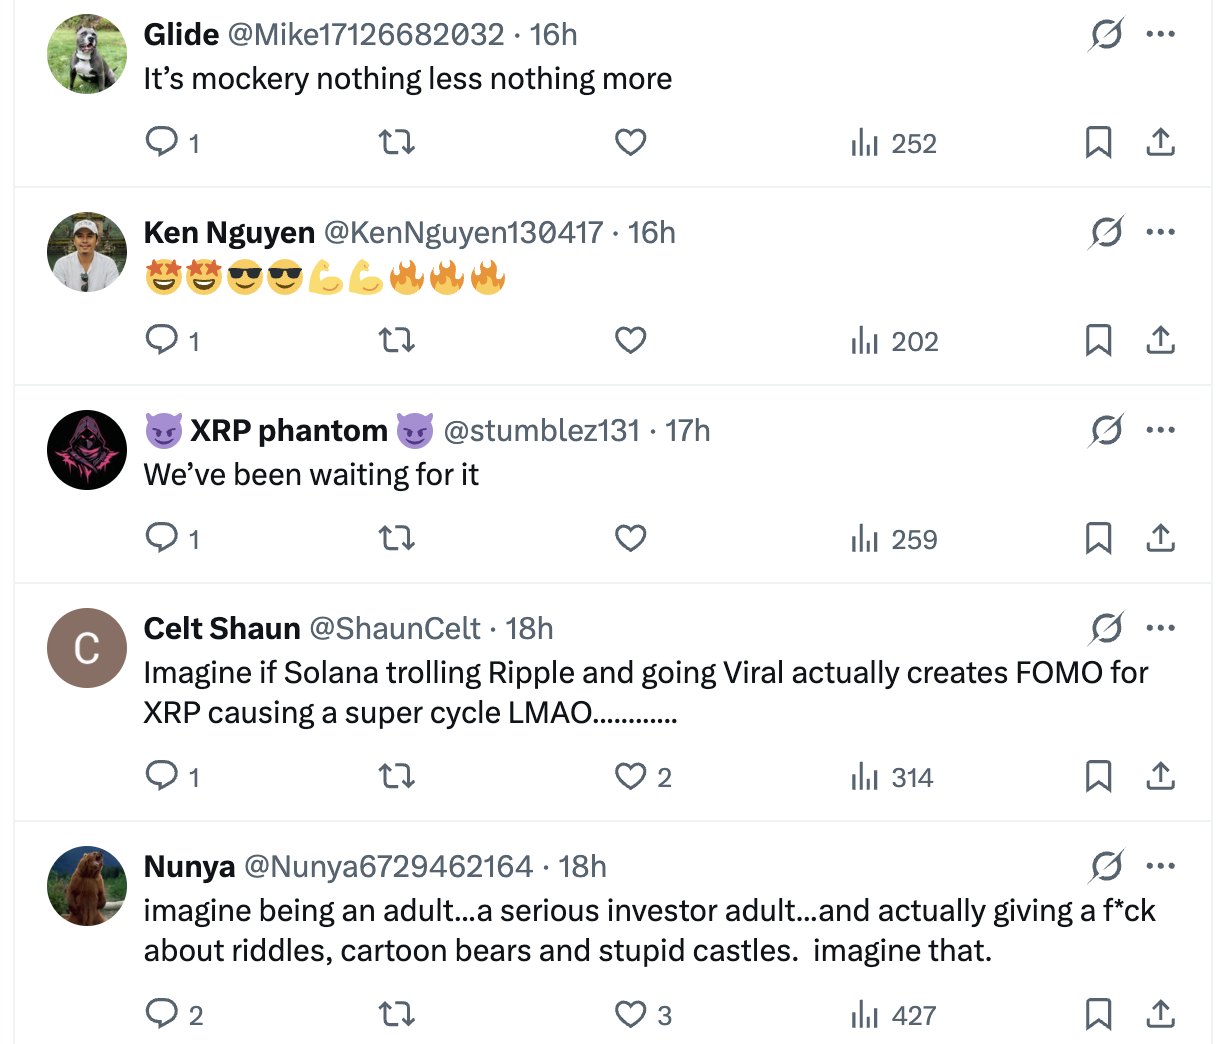
Task: Bookmark XRP phantom's tweet
Action: (x=1098, y=538)
